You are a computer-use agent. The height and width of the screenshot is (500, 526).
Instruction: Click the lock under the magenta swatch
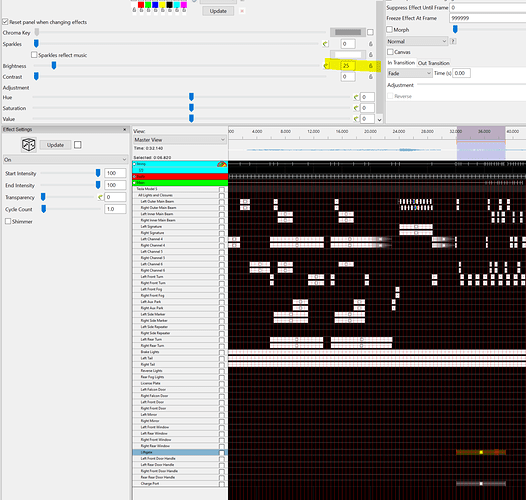[x=184, y=11]
